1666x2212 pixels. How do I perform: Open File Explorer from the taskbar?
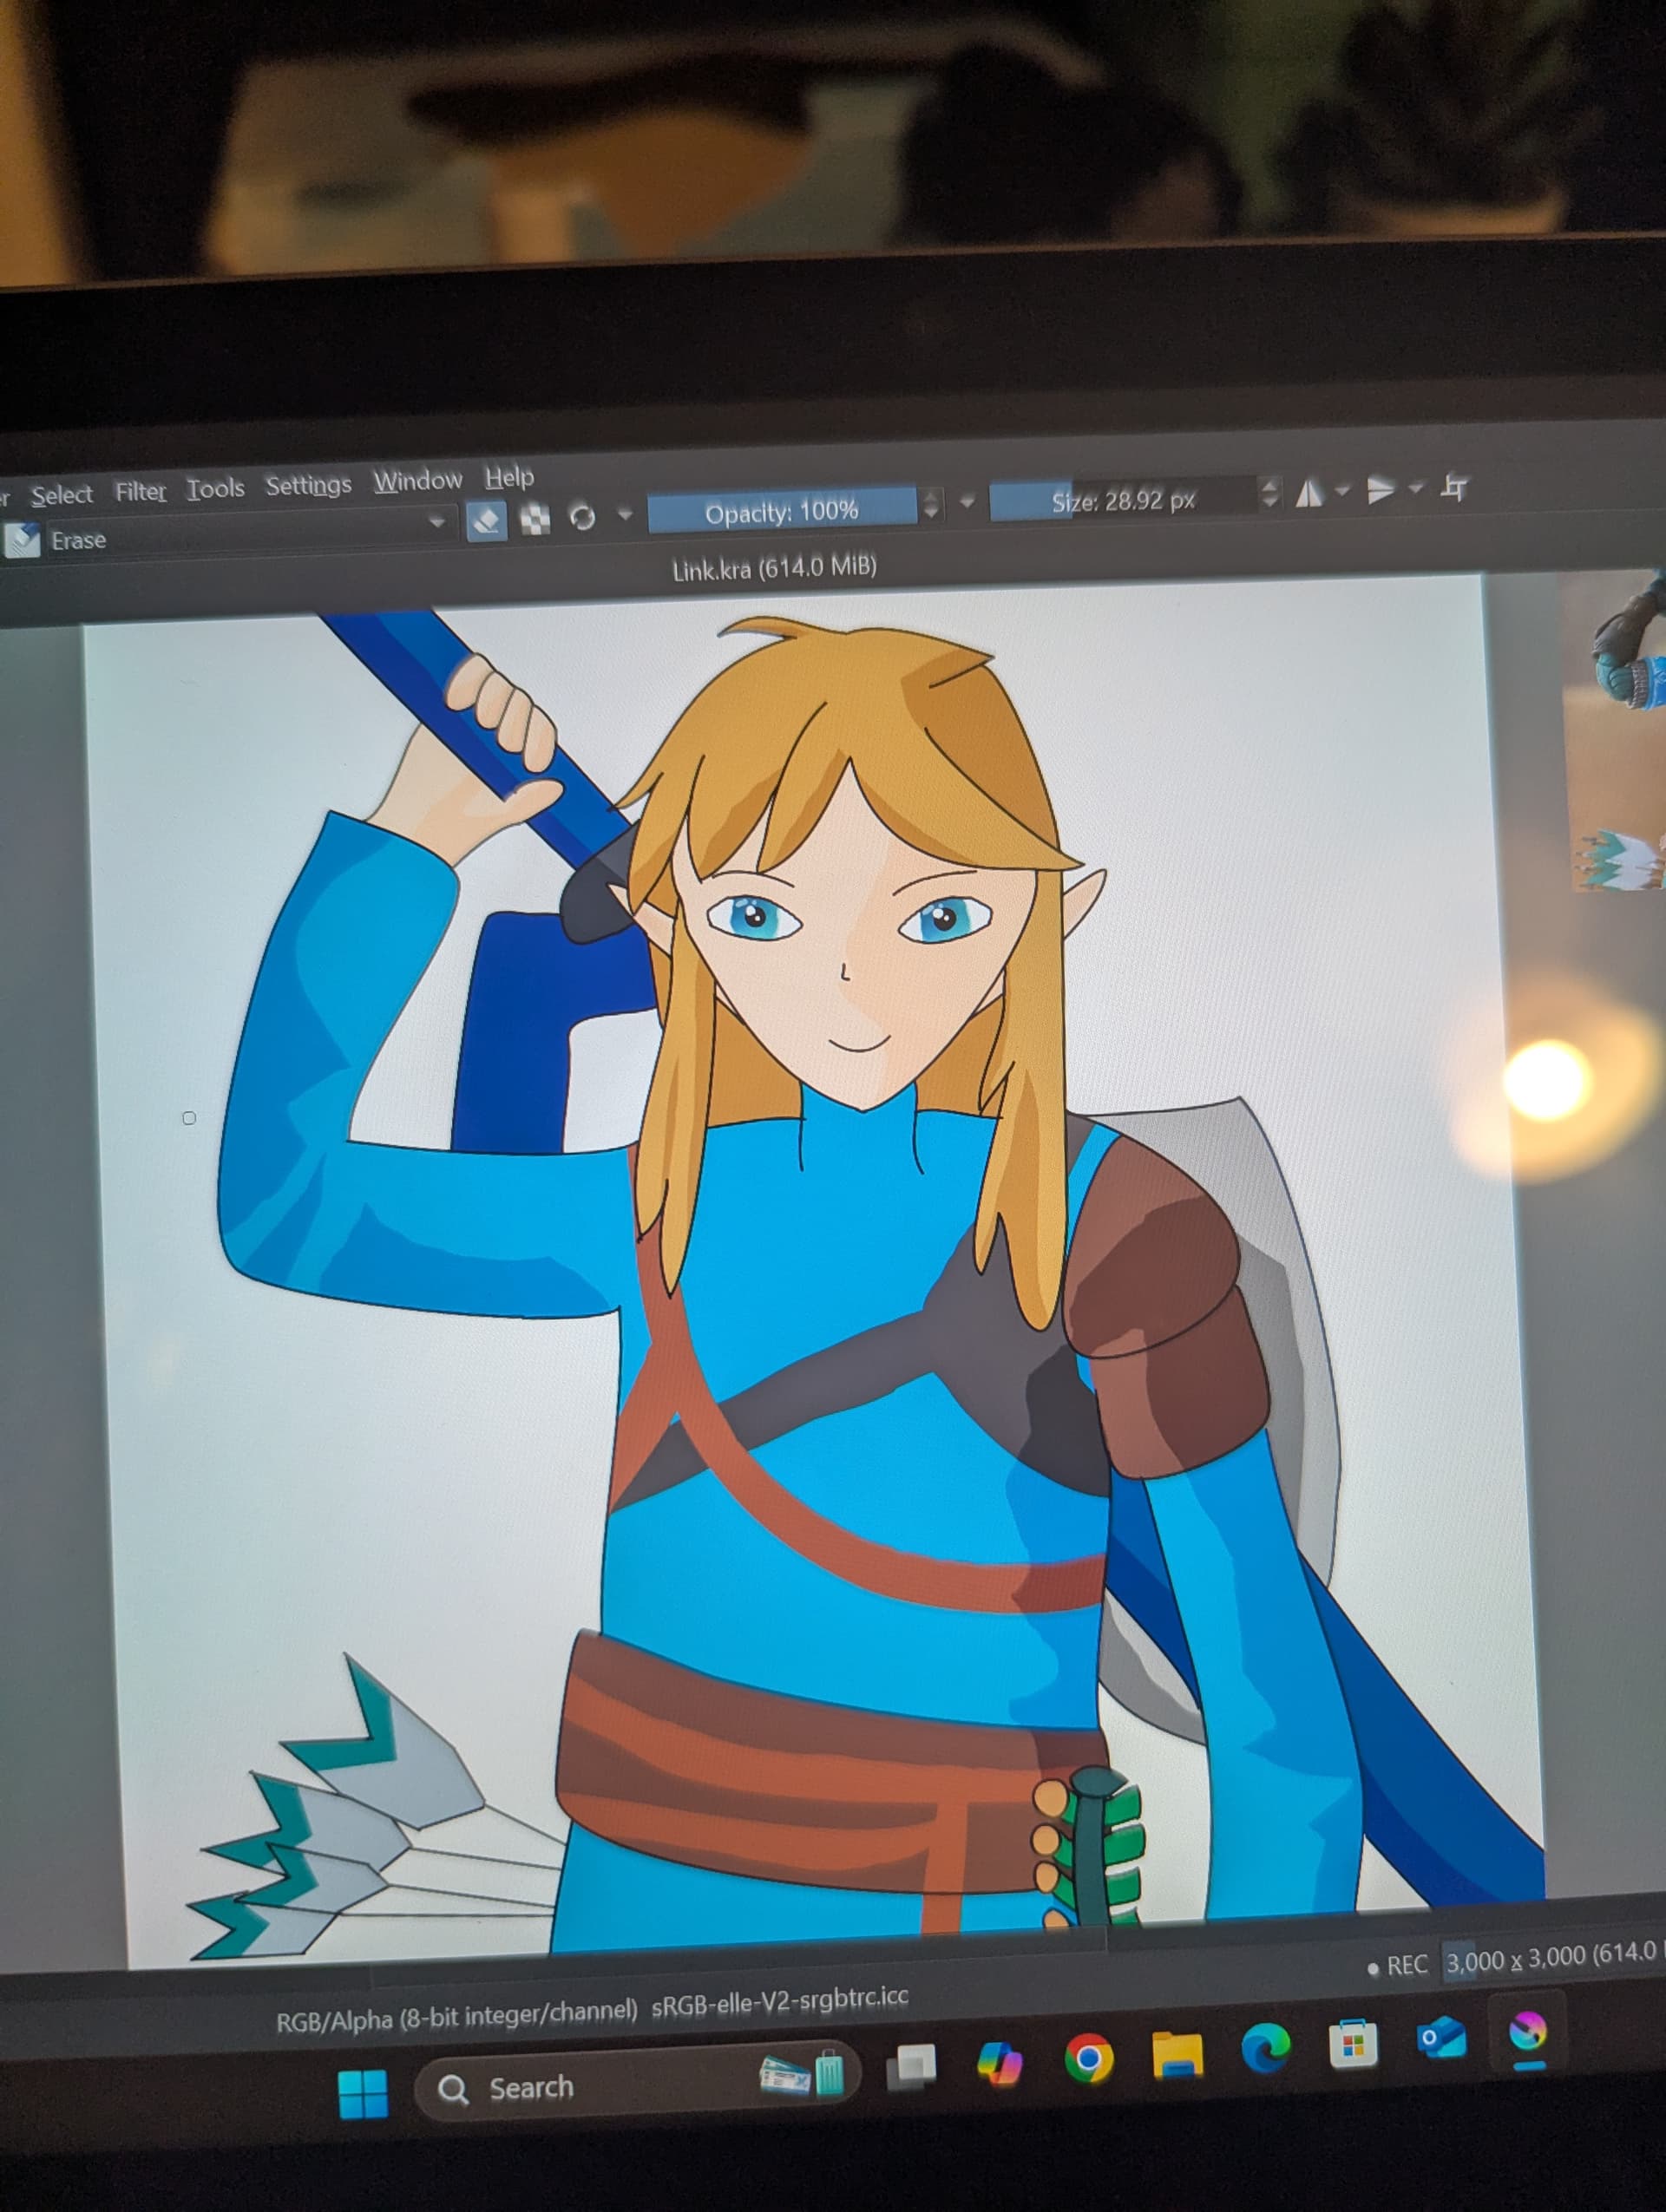(x=1177, y=2055)
